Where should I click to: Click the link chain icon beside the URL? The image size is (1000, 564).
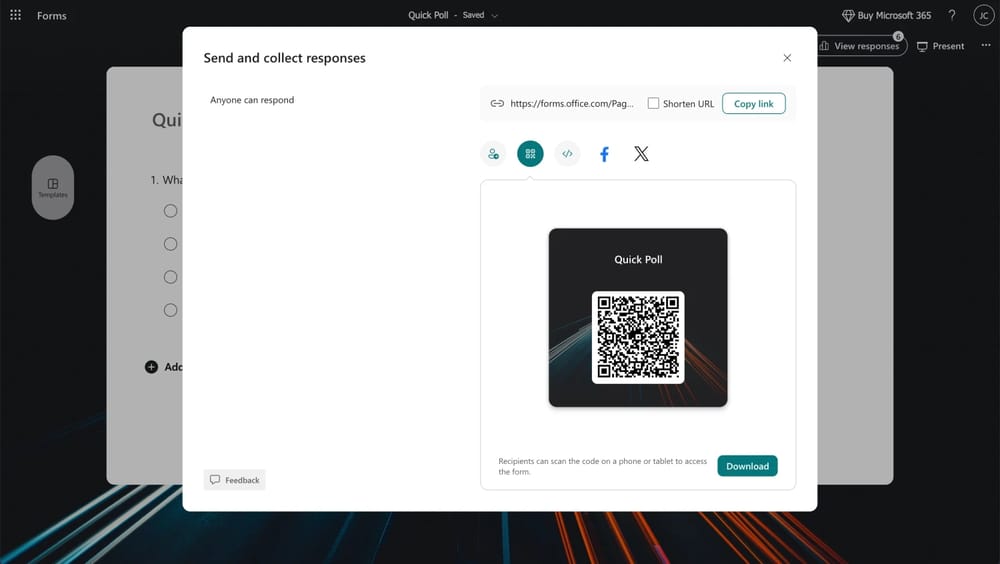(497, 103)
